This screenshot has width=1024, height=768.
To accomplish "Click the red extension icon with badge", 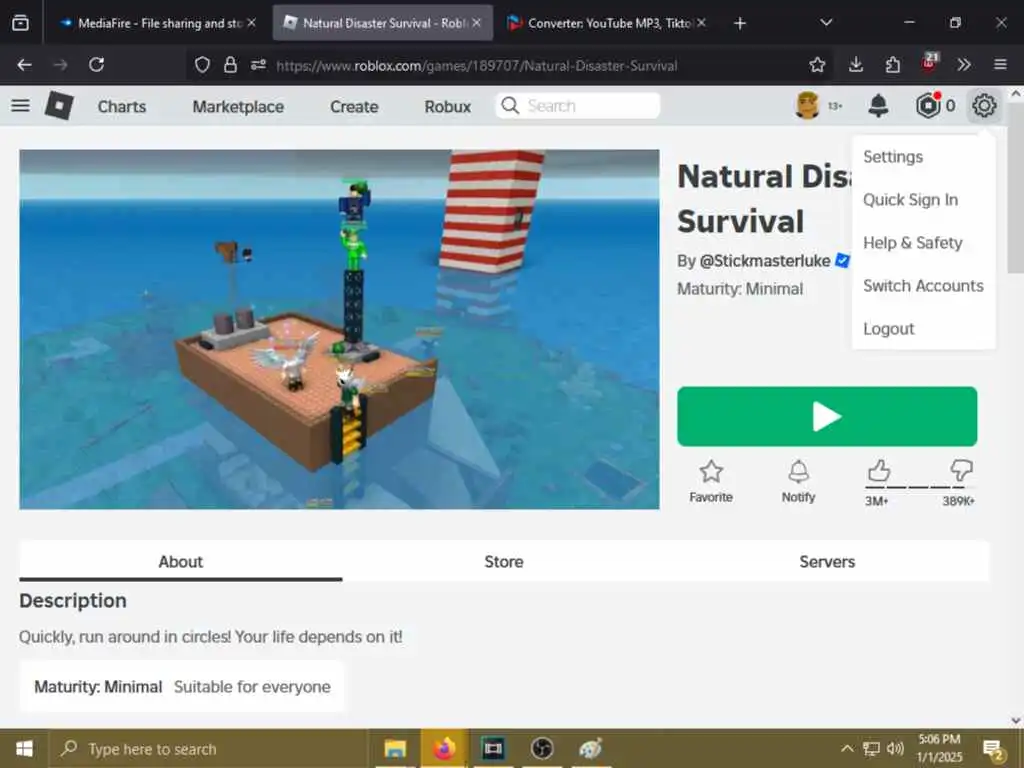I will 929,62.
